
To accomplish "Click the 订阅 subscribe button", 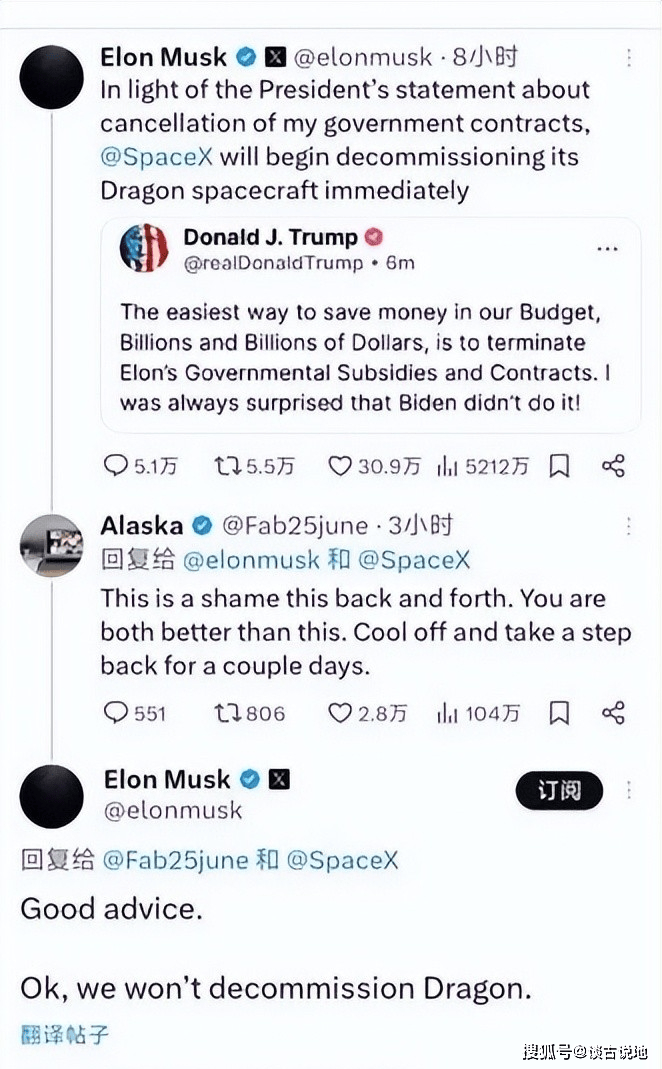I will (x=559, y=790).
